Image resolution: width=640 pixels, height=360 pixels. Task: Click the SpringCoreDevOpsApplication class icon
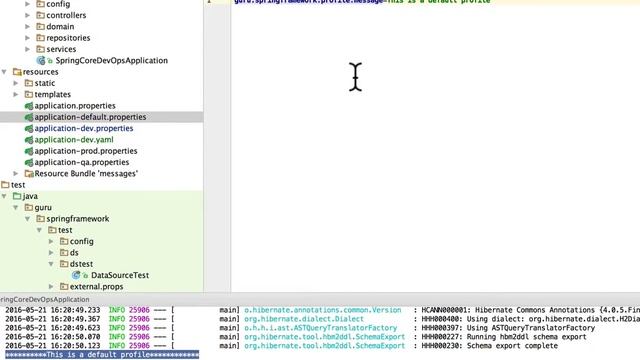pyautogui.click(x=41, y=60)
